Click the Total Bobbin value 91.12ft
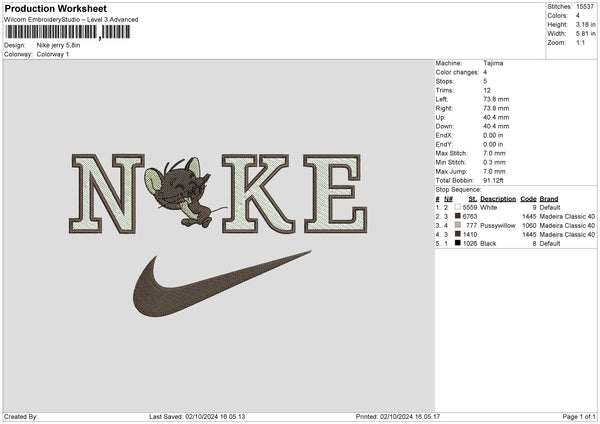Screen dimensions: 600x424 [x=493, y=181]
